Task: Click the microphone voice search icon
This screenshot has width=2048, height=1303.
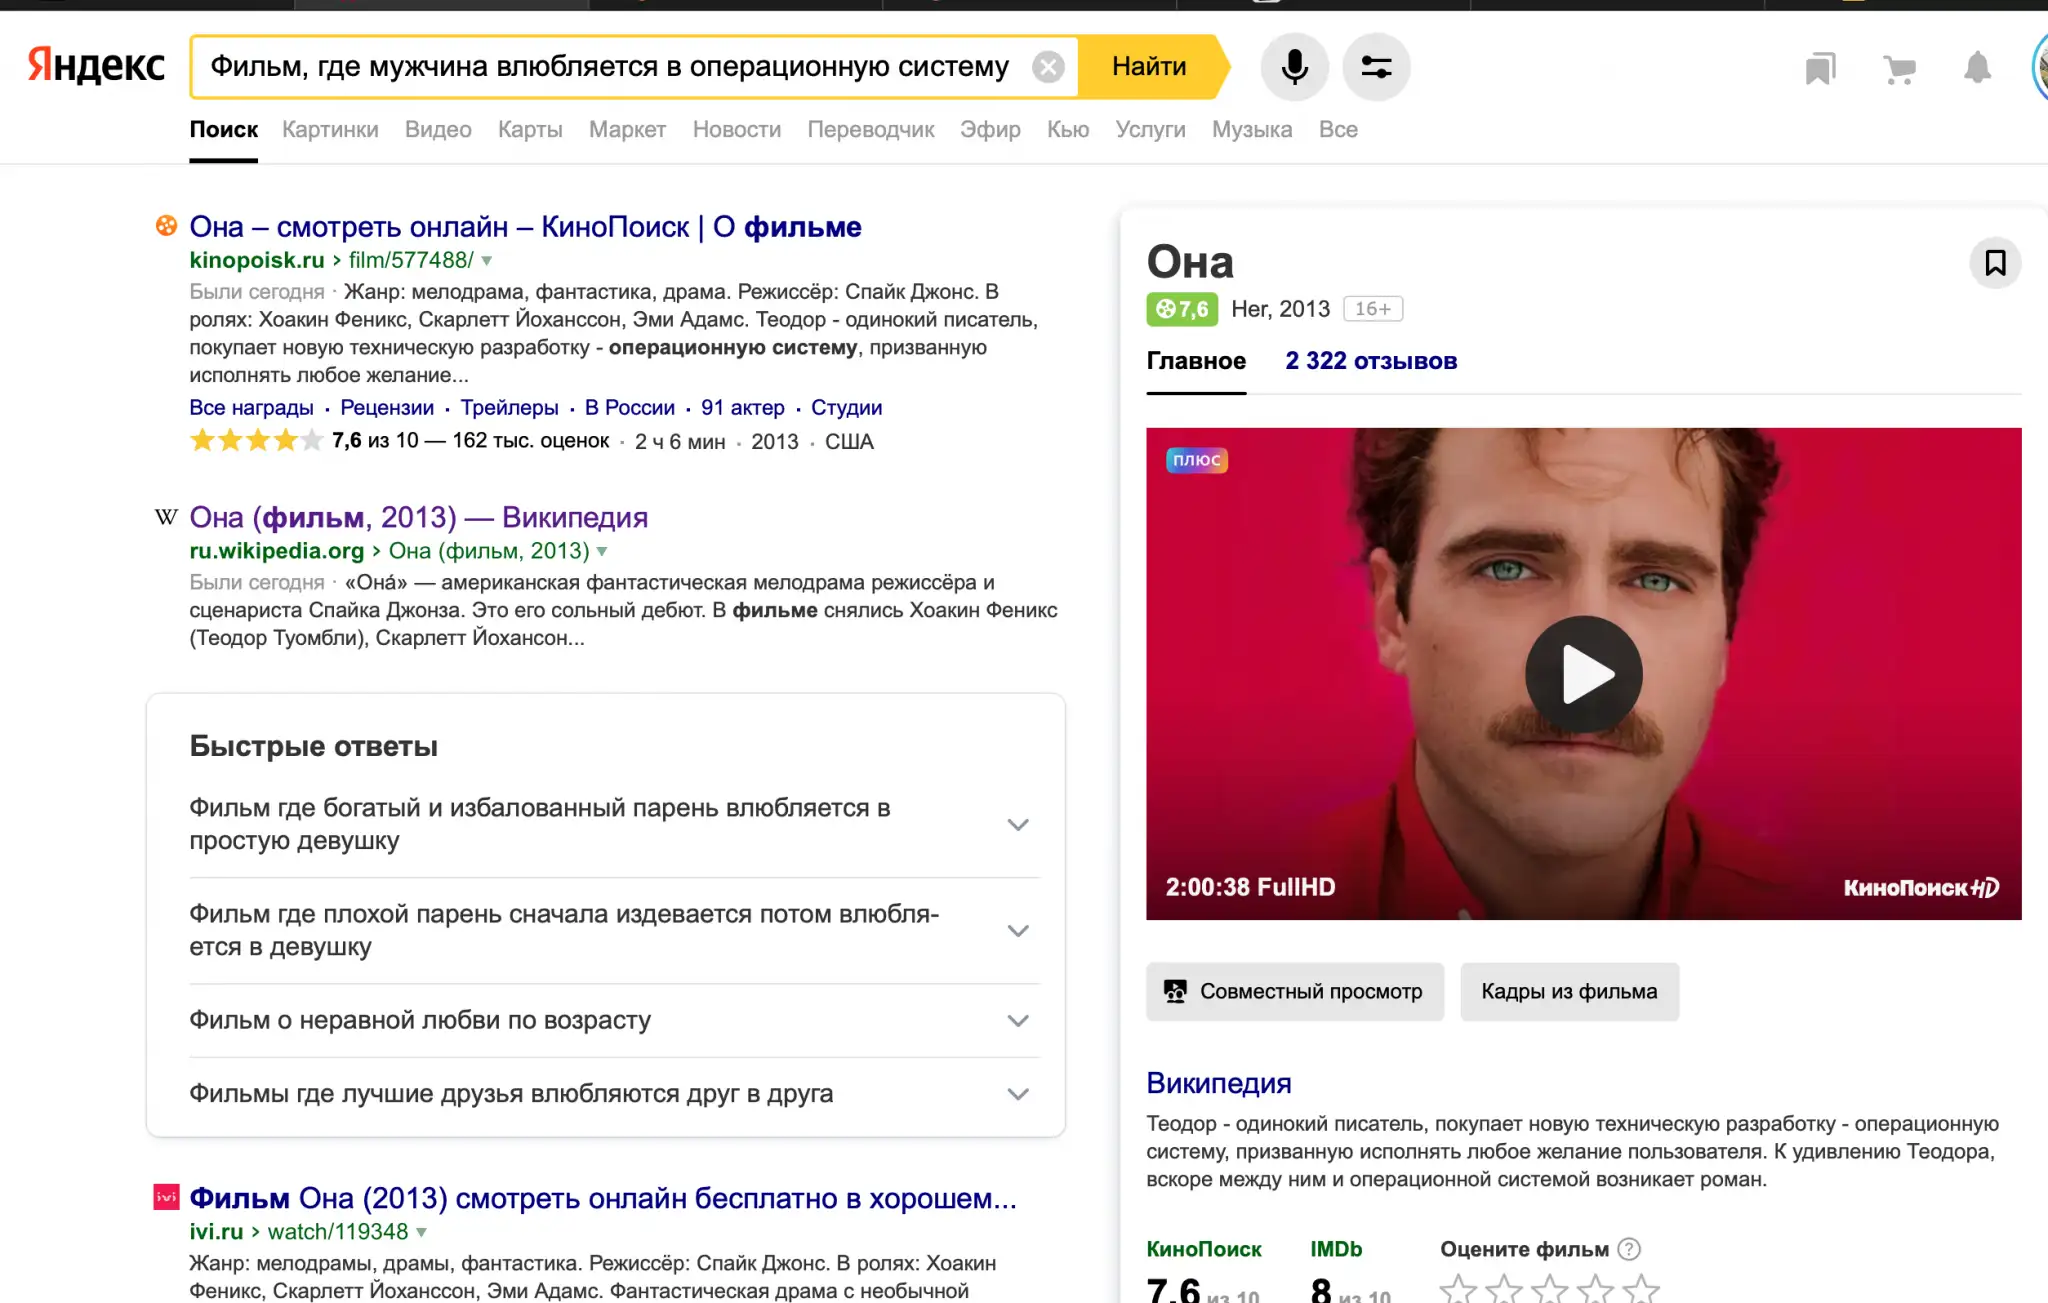Action: coord(1294,67)
